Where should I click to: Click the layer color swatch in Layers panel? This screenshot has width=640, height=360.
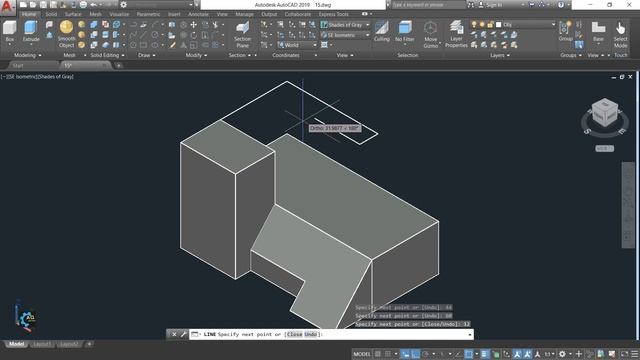coord(499,25)
